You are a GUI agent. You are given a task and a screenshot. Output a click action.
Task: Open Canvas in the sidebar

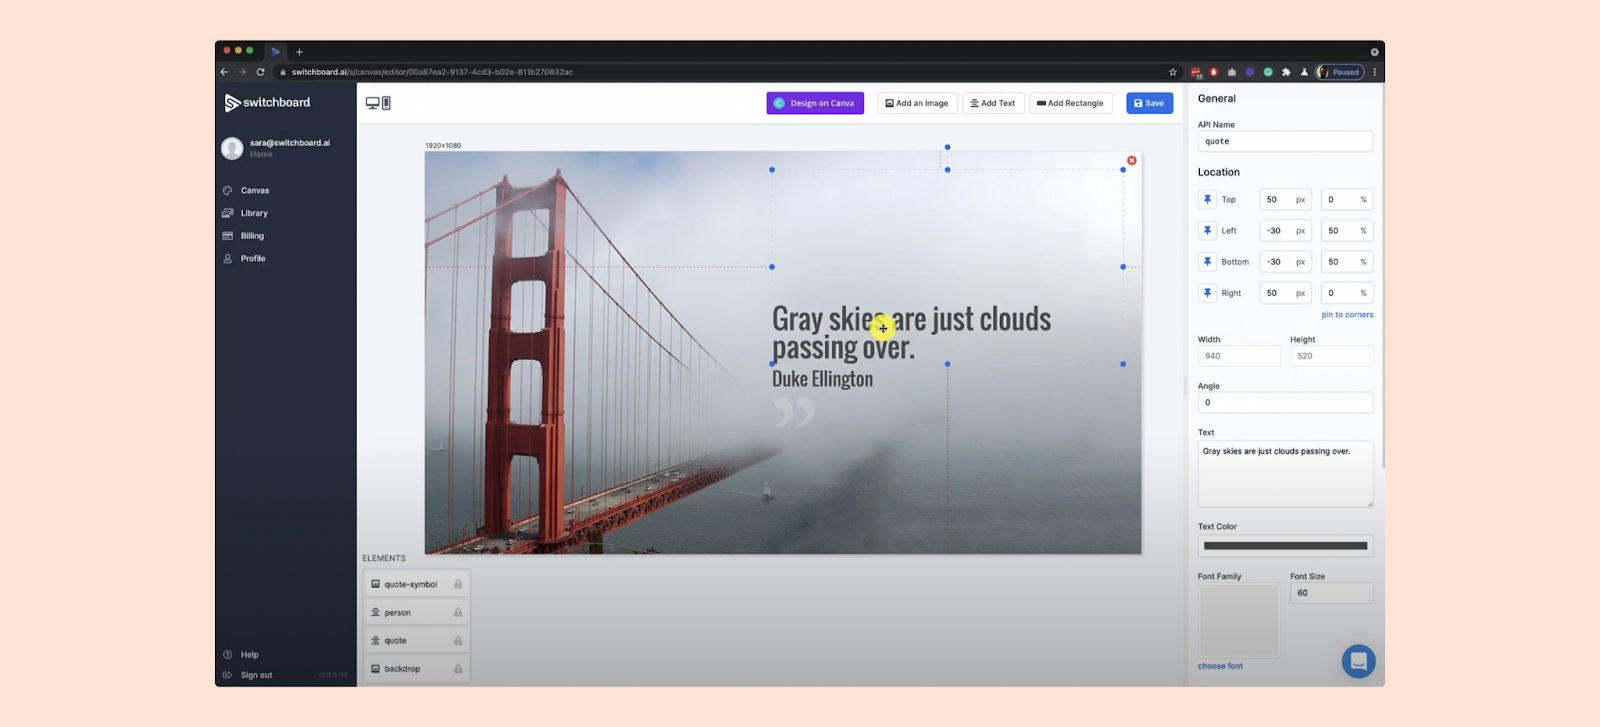(x=254, y=190)
